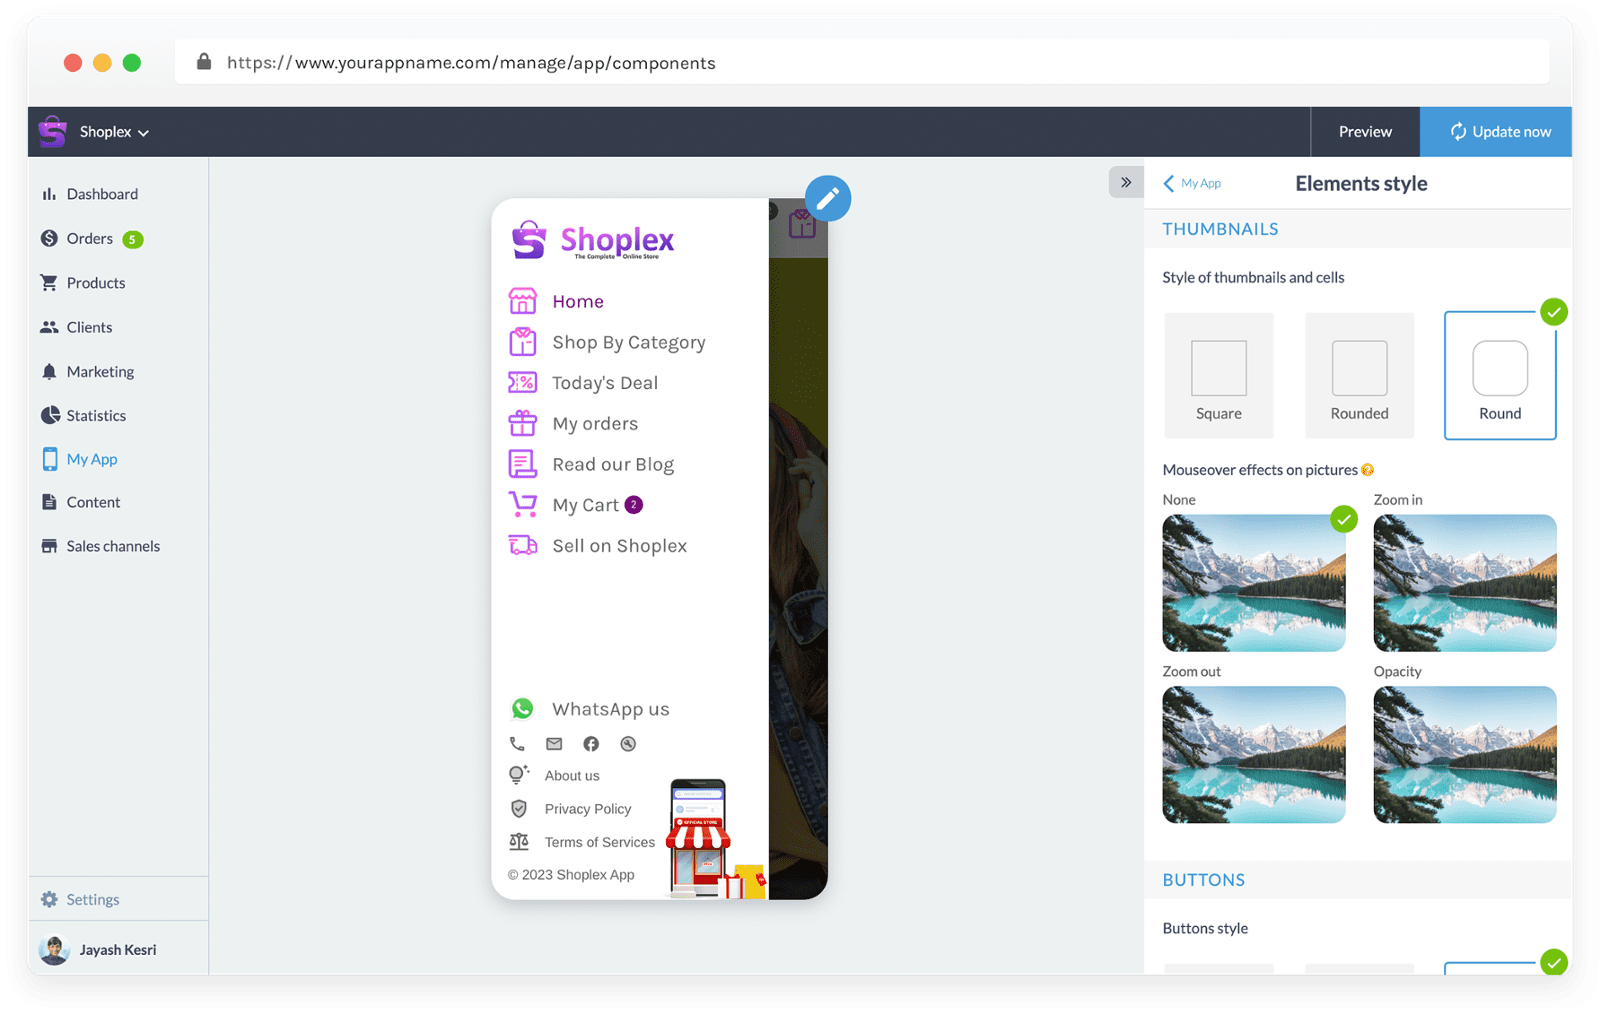1600x1014 pixels.
Task: Click the blue pencil edit icon
Action: (828, 198)
